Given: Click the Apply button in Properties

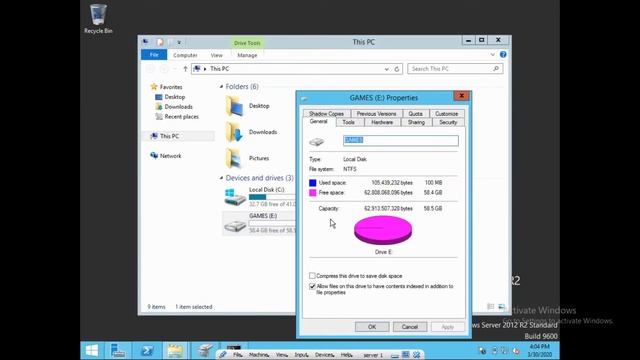Looking at the screenshot, I should click(448, 327).
